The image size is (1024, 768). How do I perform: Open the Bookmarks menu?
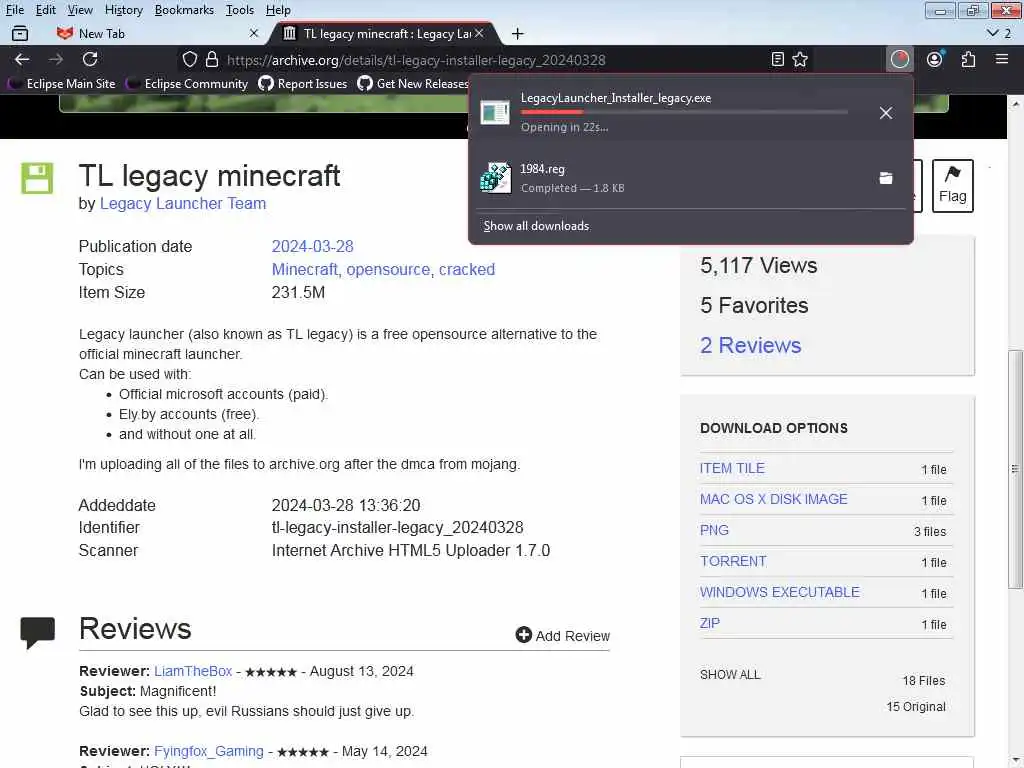click(x=184, y=10)
